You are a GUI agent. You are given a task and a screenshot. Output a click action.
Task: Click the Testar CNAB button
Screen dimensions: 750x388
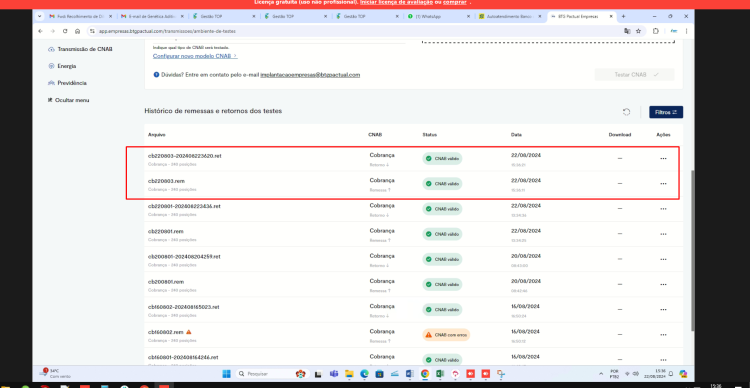pyautogui.click(x=634, y=75)
